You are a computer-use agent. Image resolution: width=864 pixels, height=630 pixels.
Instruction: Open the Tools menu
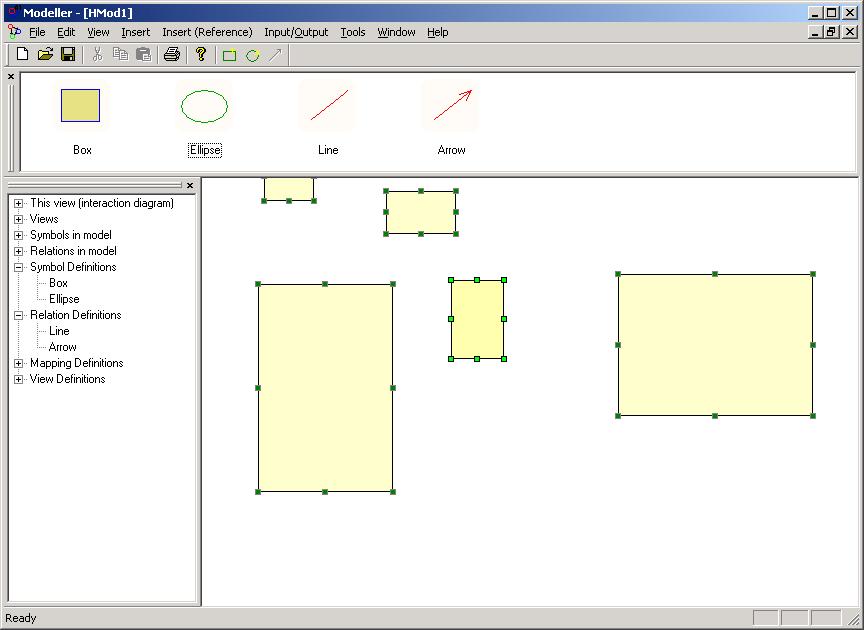coord(353,32)
